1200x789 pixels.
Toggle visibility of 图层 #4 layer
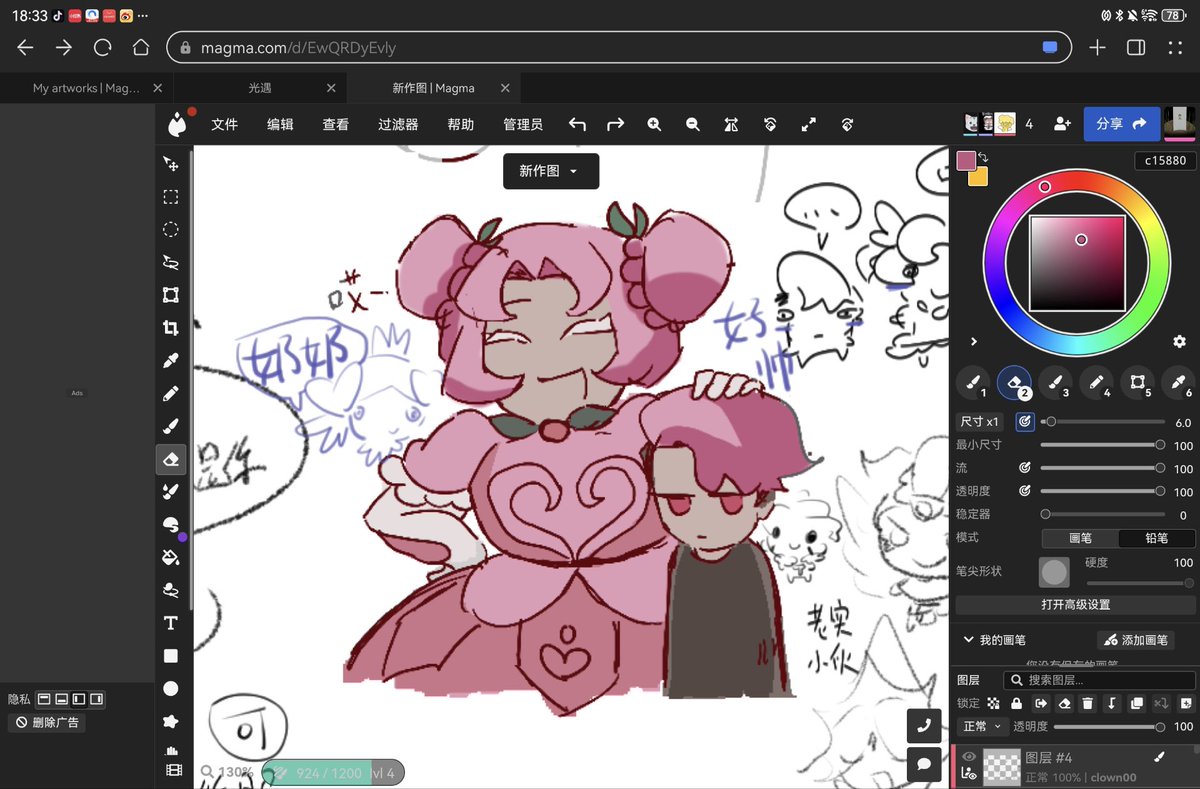click(x=968, y=757)
